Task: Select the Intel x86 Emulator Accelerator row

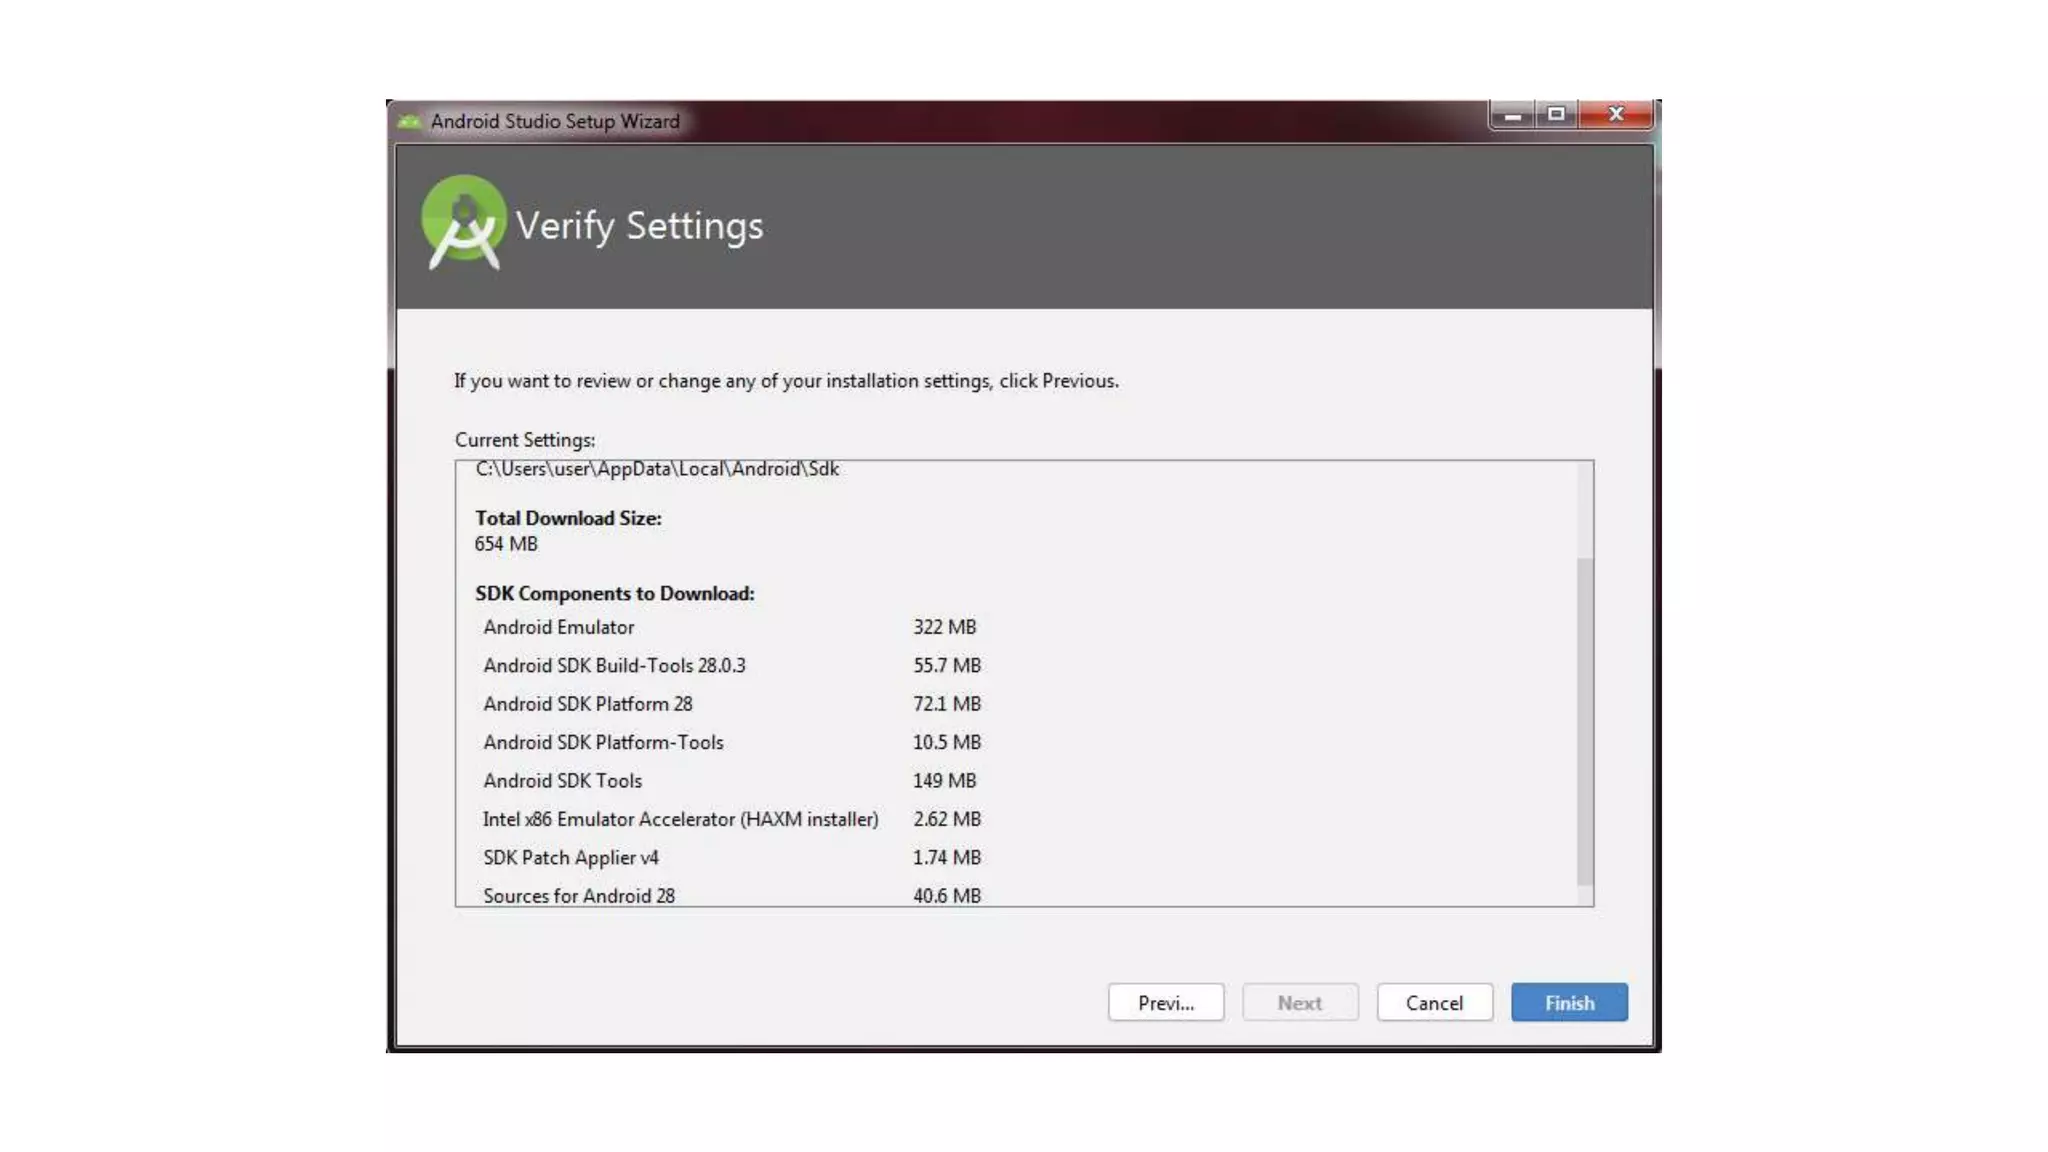Action: tap(680, 819)
